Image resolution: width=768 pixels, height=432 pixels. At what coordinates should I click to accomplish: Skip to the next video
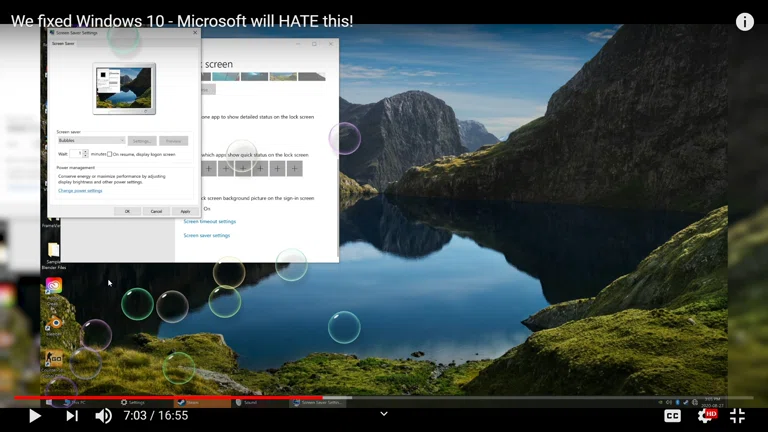[x=72, y=415]
